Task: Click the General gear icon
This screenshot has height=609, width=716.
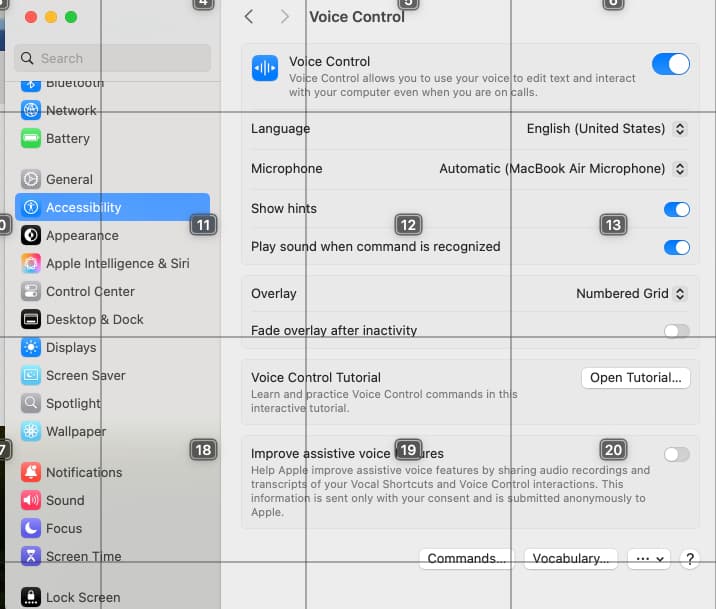Action: tap(31, 179)
